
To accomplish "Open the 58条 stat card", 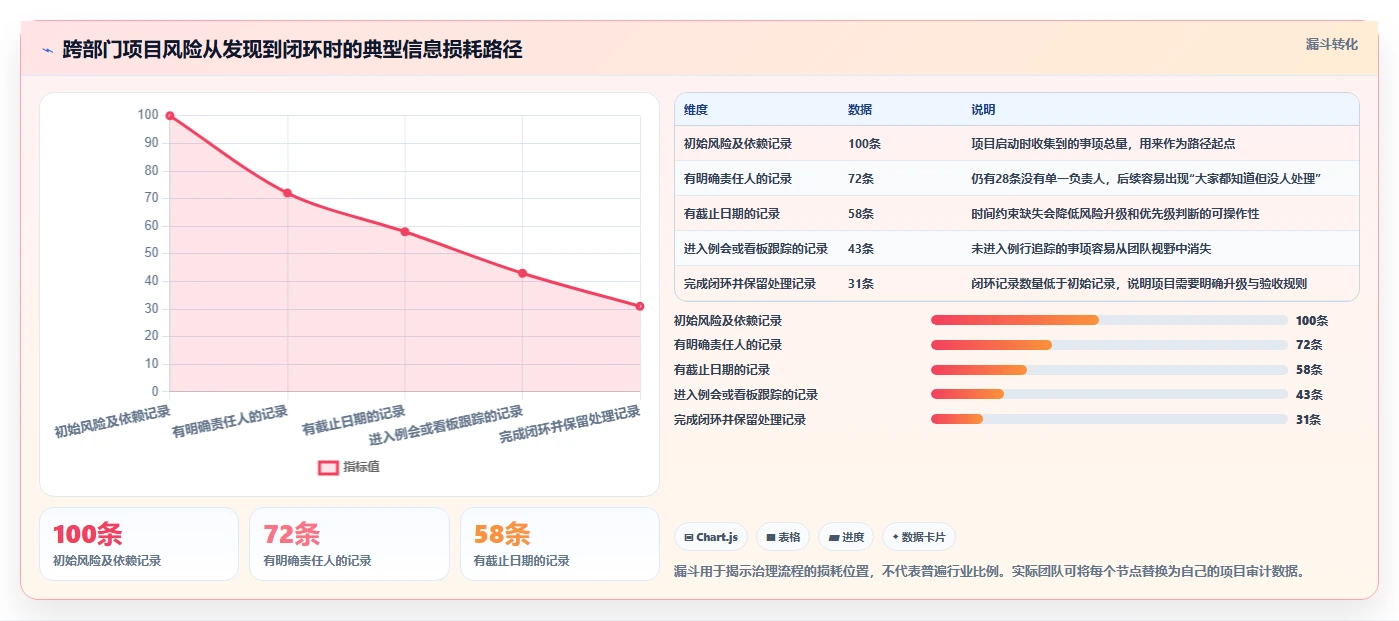I will tap(560, 544).
